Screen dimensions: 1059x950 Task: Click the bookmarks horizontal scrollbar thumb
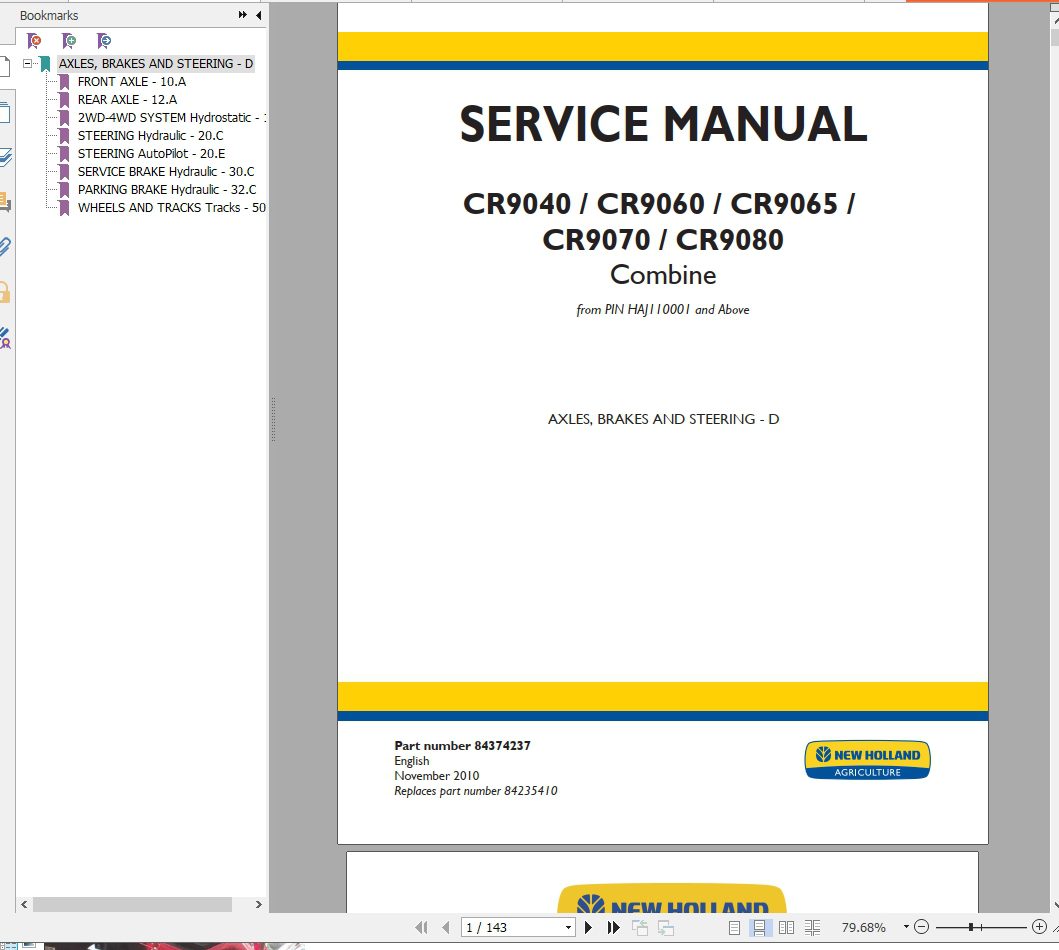point(132,904)
